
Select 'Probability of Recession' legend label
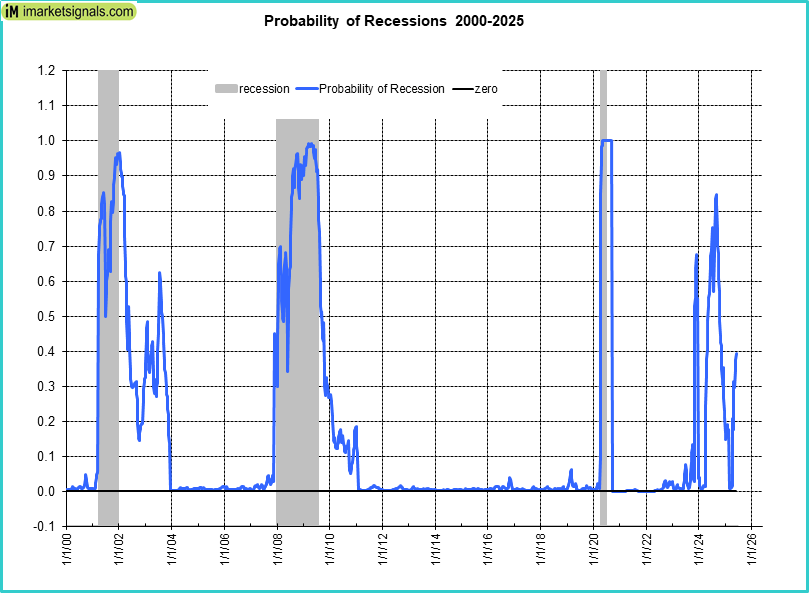[381, 89]
